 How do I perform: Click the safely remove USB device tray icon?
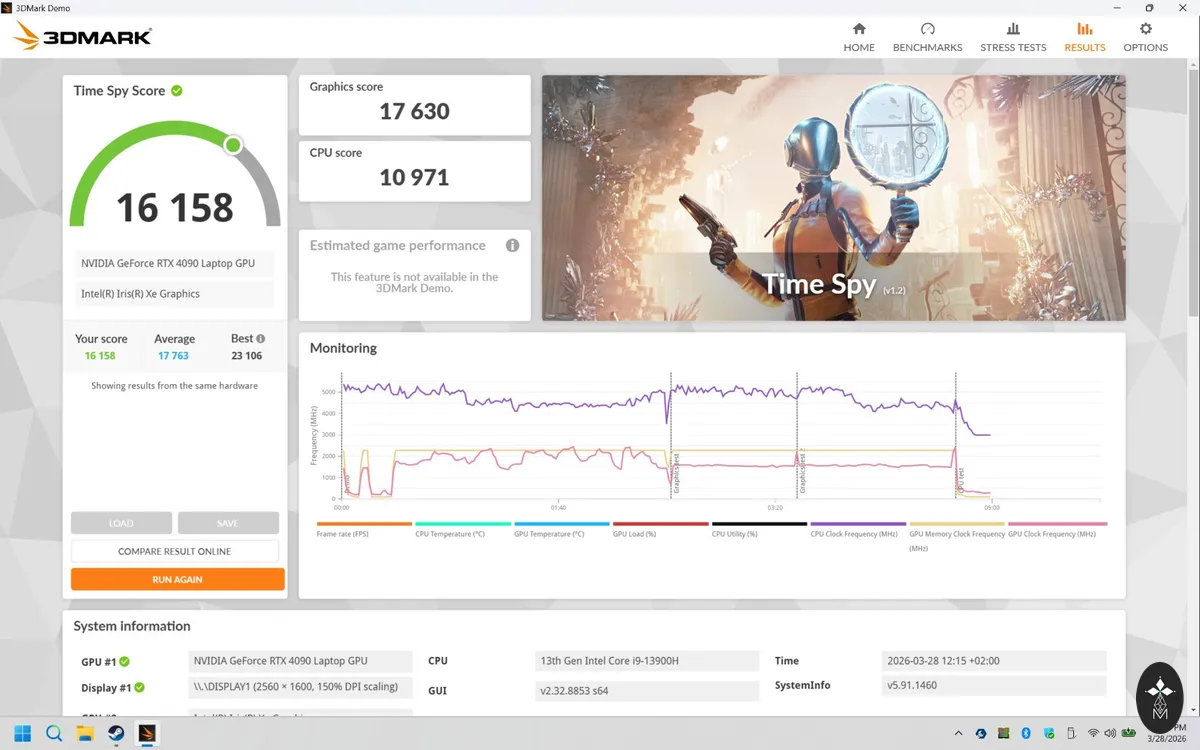tap(1071, 733)
